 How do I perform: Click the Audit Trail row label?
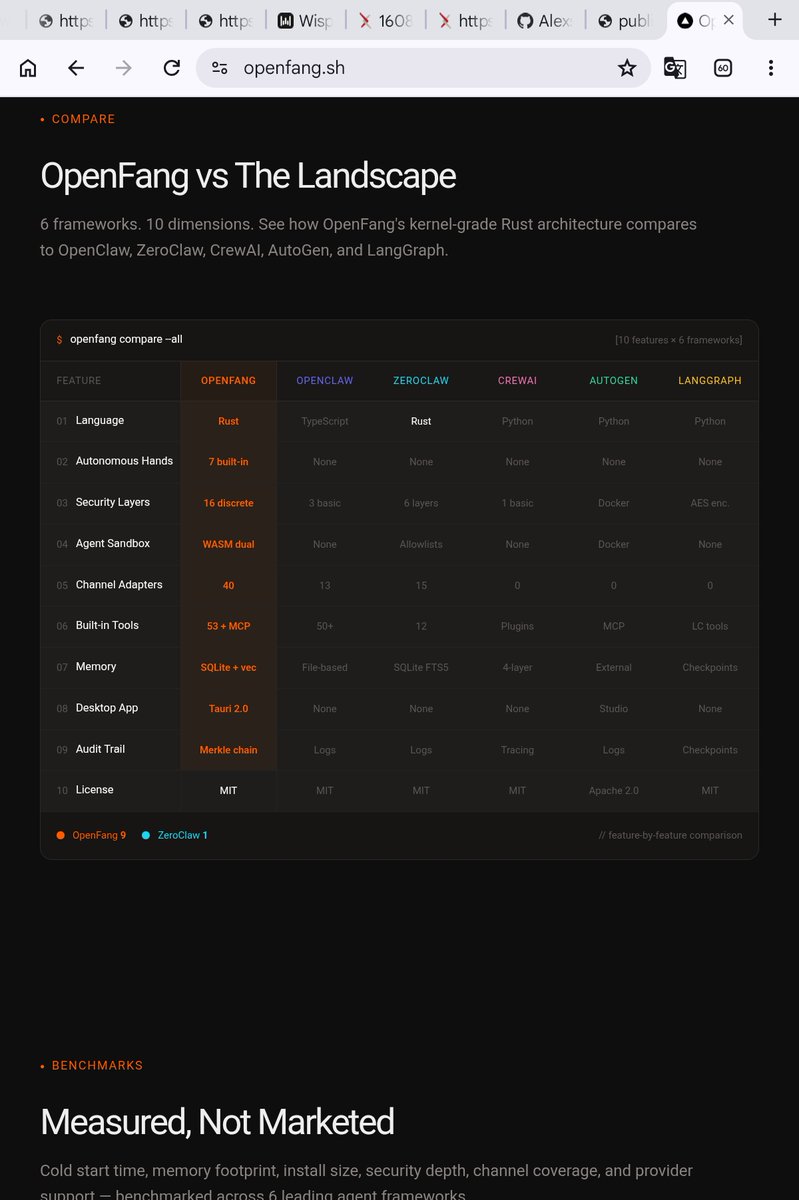[100, 749]
